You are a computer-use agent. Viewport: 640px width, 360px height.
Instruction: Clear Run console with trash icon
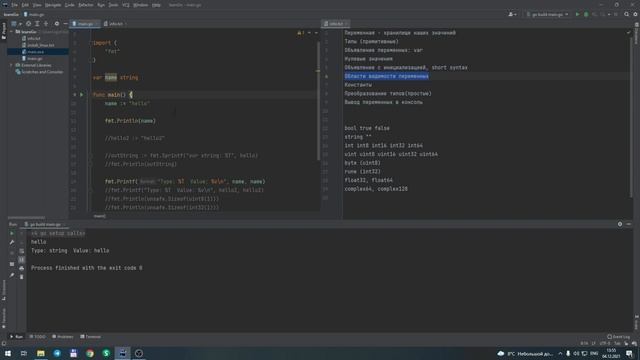[22, 277]
